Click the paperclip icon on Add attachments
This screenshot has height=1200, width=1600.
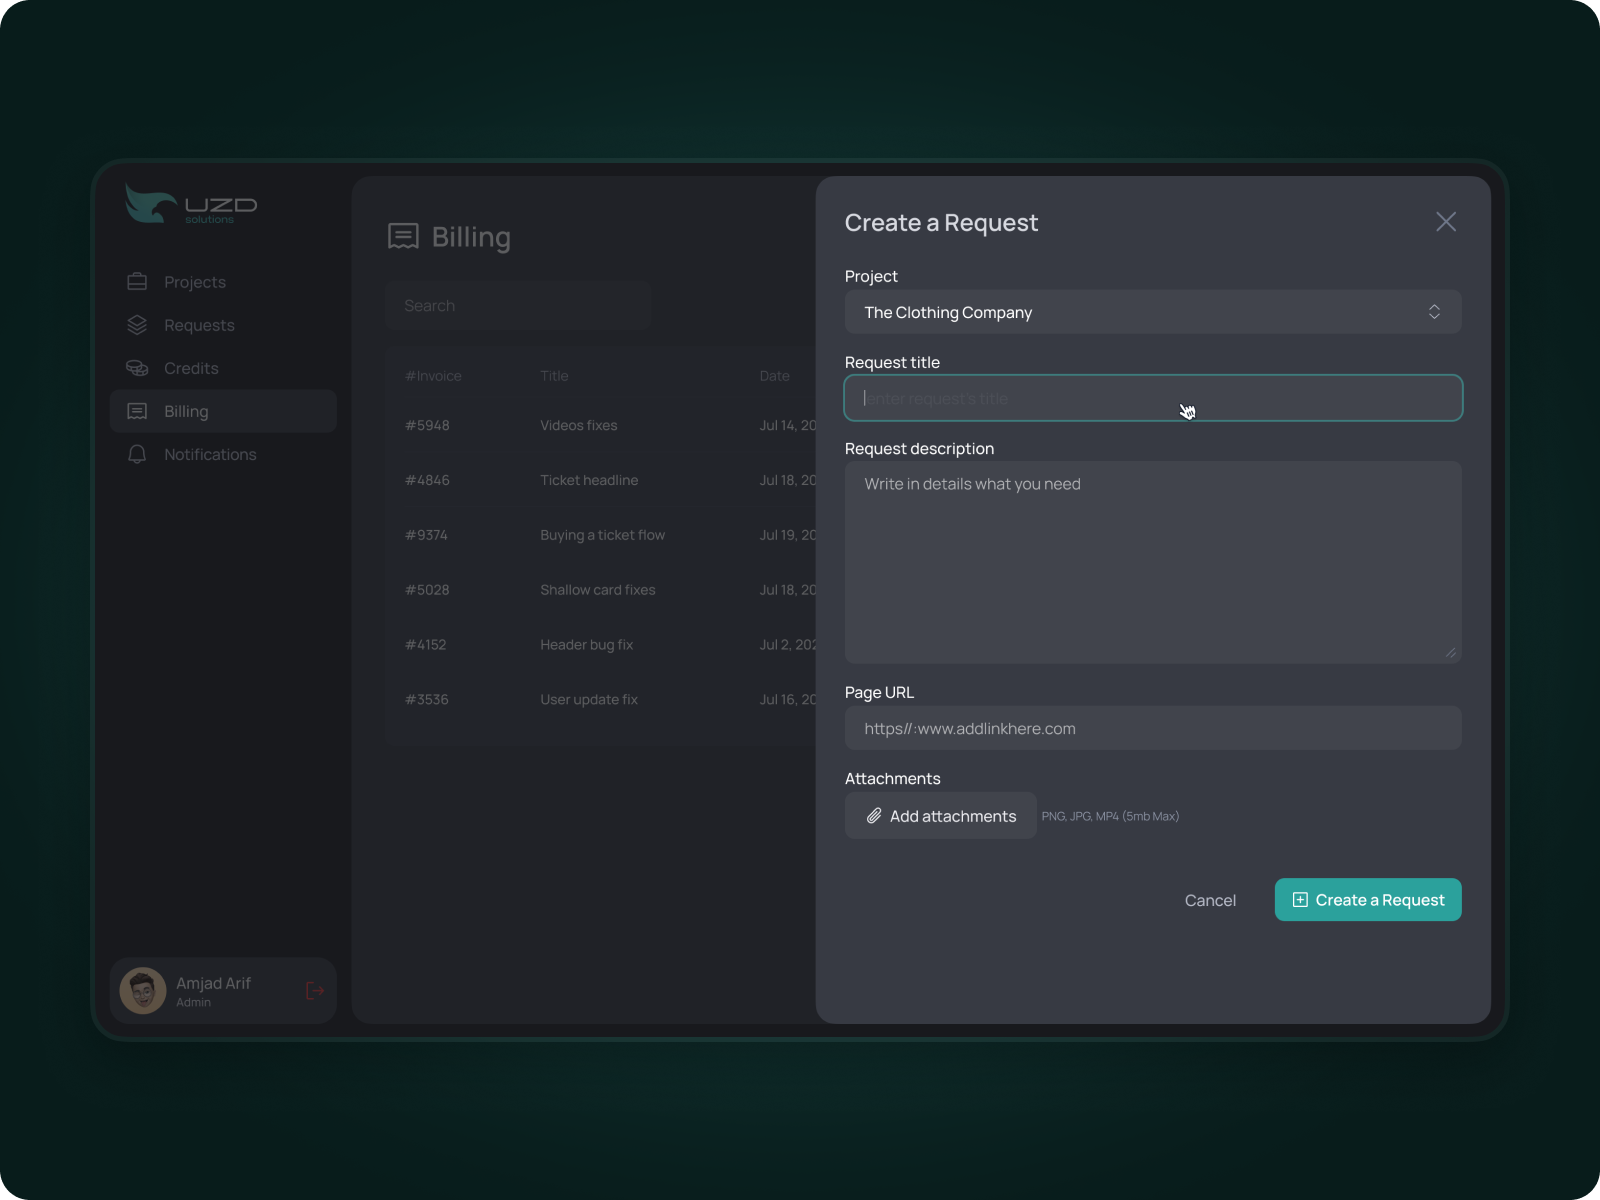(x=872, y=816)
